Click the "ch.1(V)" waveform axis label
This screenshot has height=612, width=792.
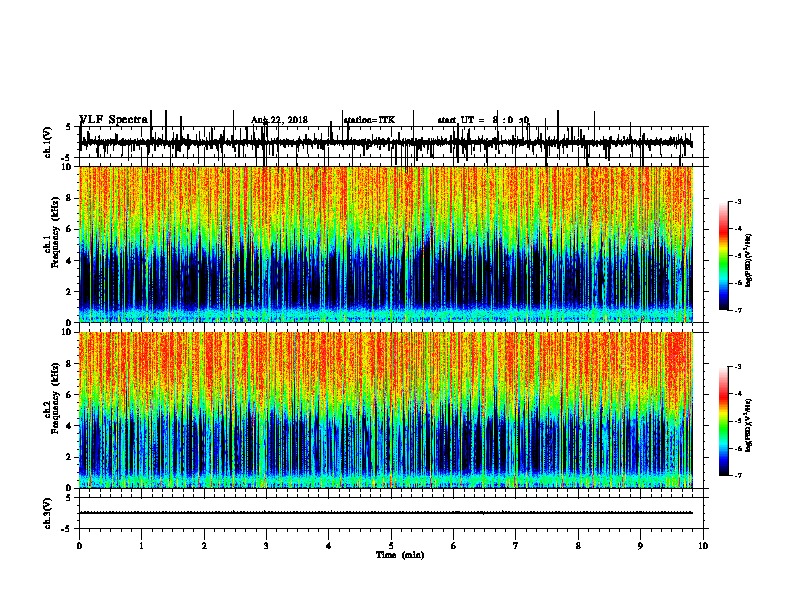coord(47,142)
